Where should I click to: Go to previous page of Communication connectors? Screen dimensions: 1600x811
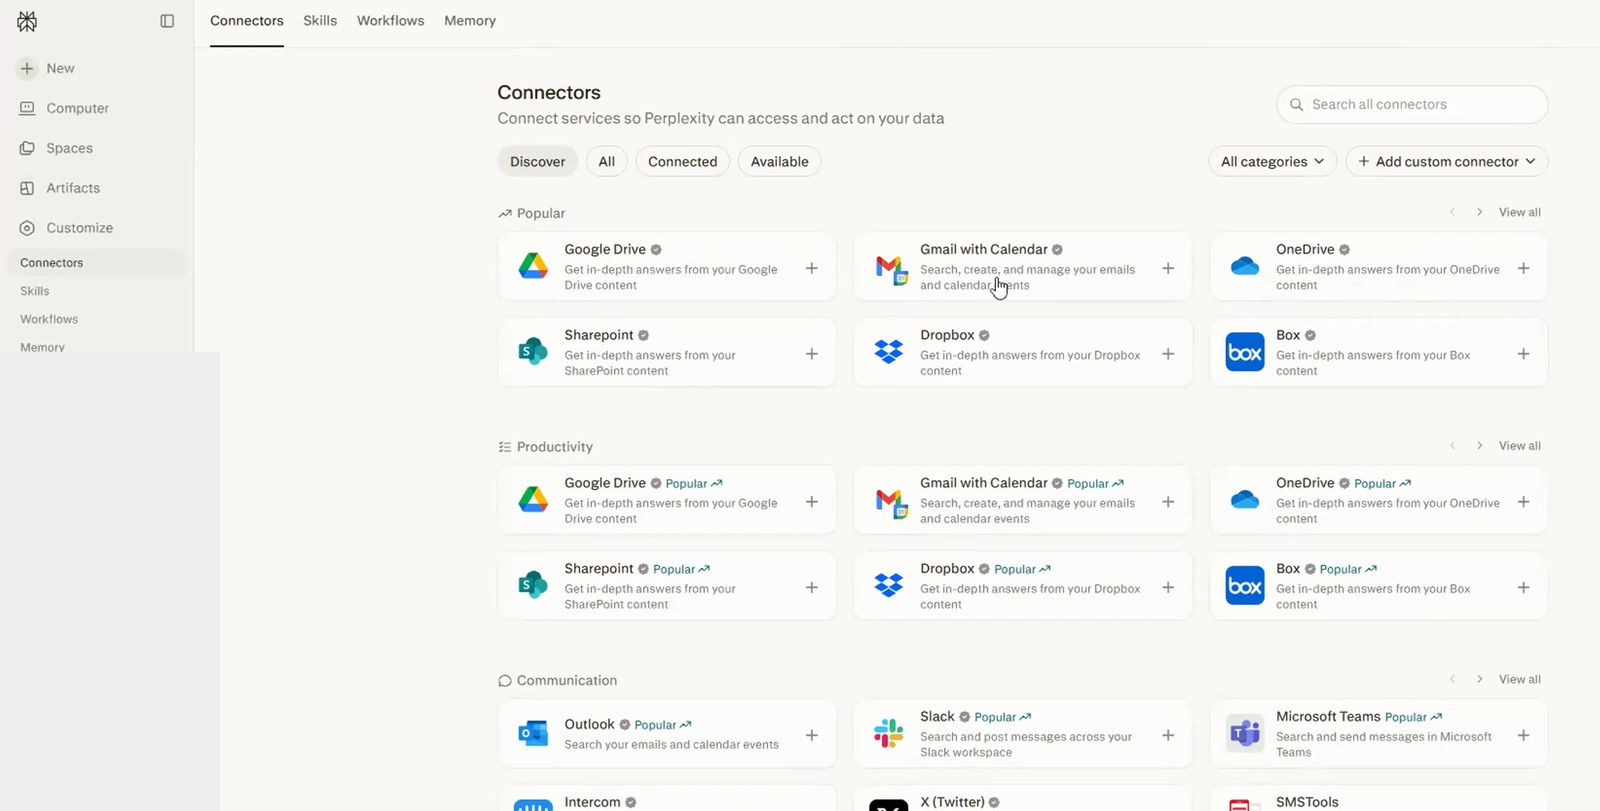pyautogui.click(x=1453, y=679)
